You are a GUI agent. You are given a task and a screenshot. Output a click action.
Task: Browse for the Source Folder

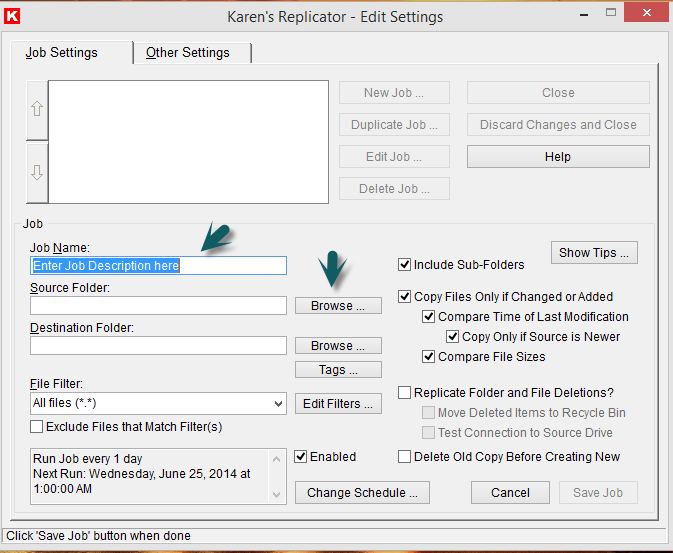tap(338, 306)
